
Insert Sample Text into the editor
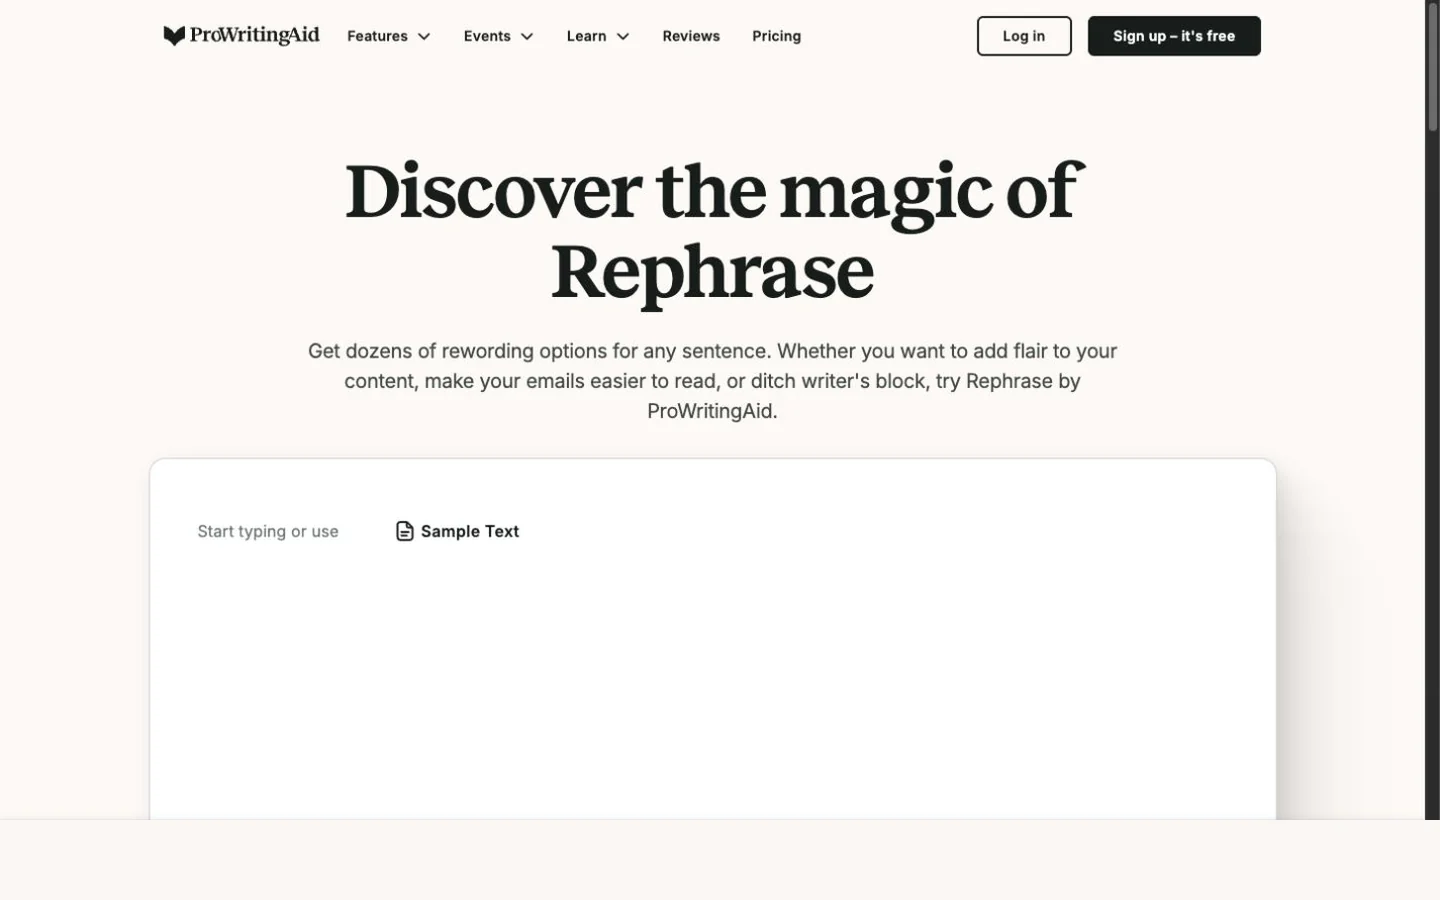[458, 531]
